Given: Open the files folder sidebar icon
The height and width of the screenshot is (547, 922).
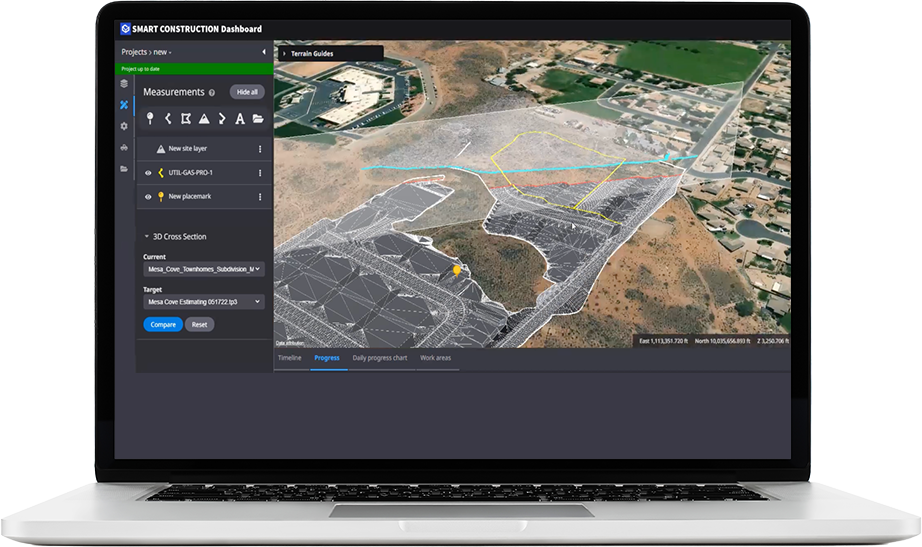Looking at the screenshot, I should pyautogui.click(x=124, y=169).
